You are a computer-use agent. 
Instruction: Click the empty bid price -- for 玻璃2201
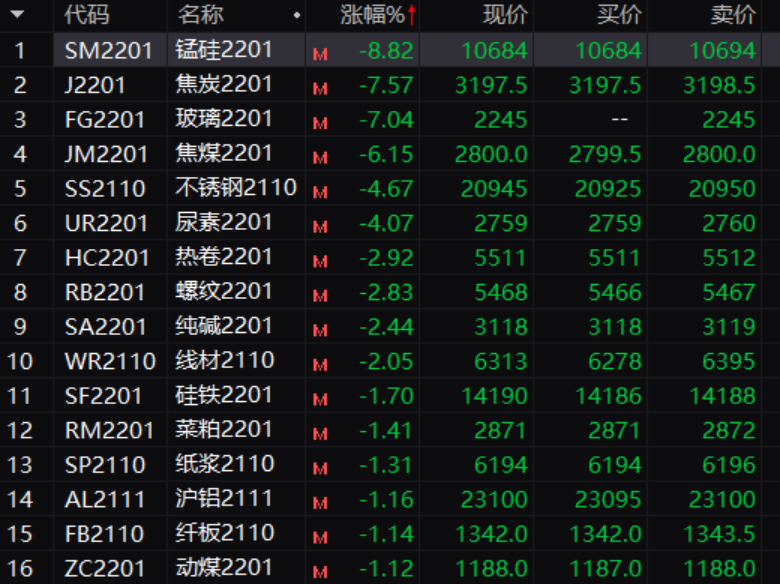click(x=619, y=119)
